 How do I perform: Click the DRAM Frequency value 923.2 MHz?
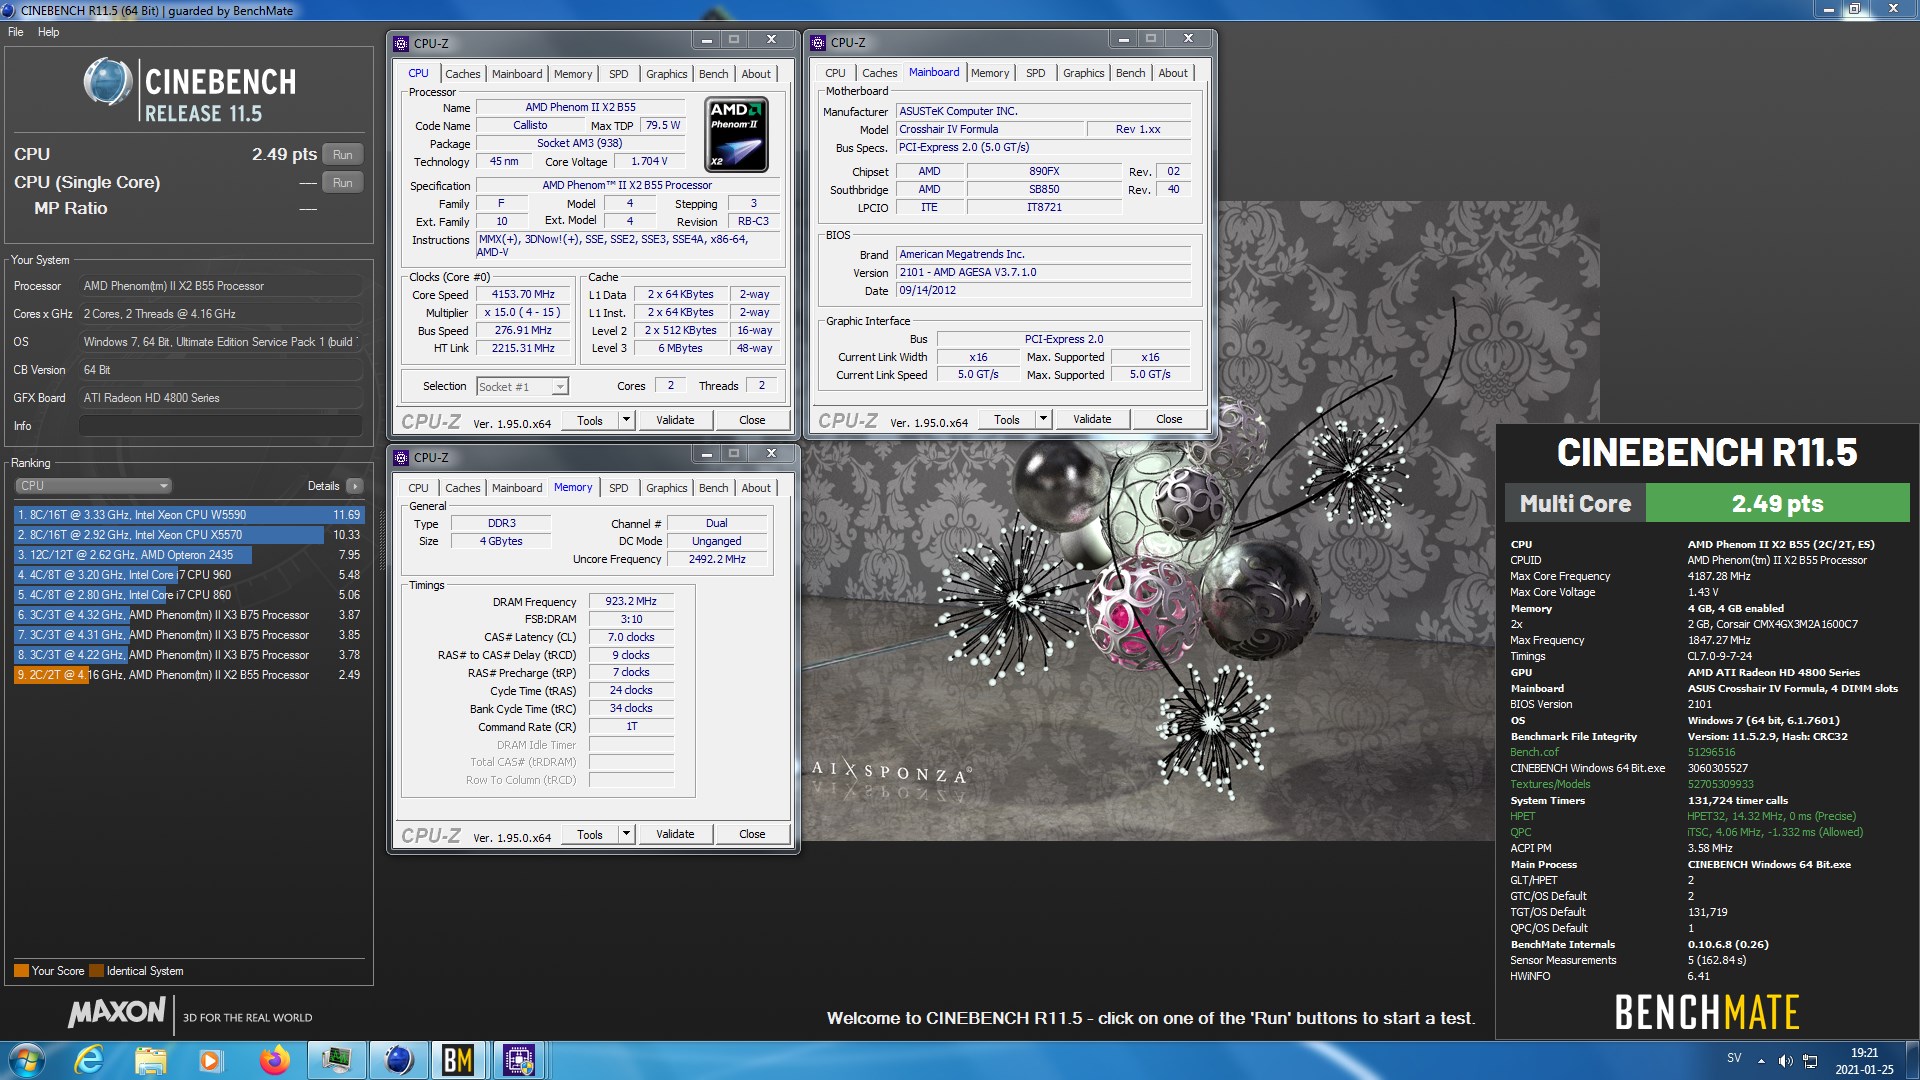pyautogui.click(x=631, y=602)
